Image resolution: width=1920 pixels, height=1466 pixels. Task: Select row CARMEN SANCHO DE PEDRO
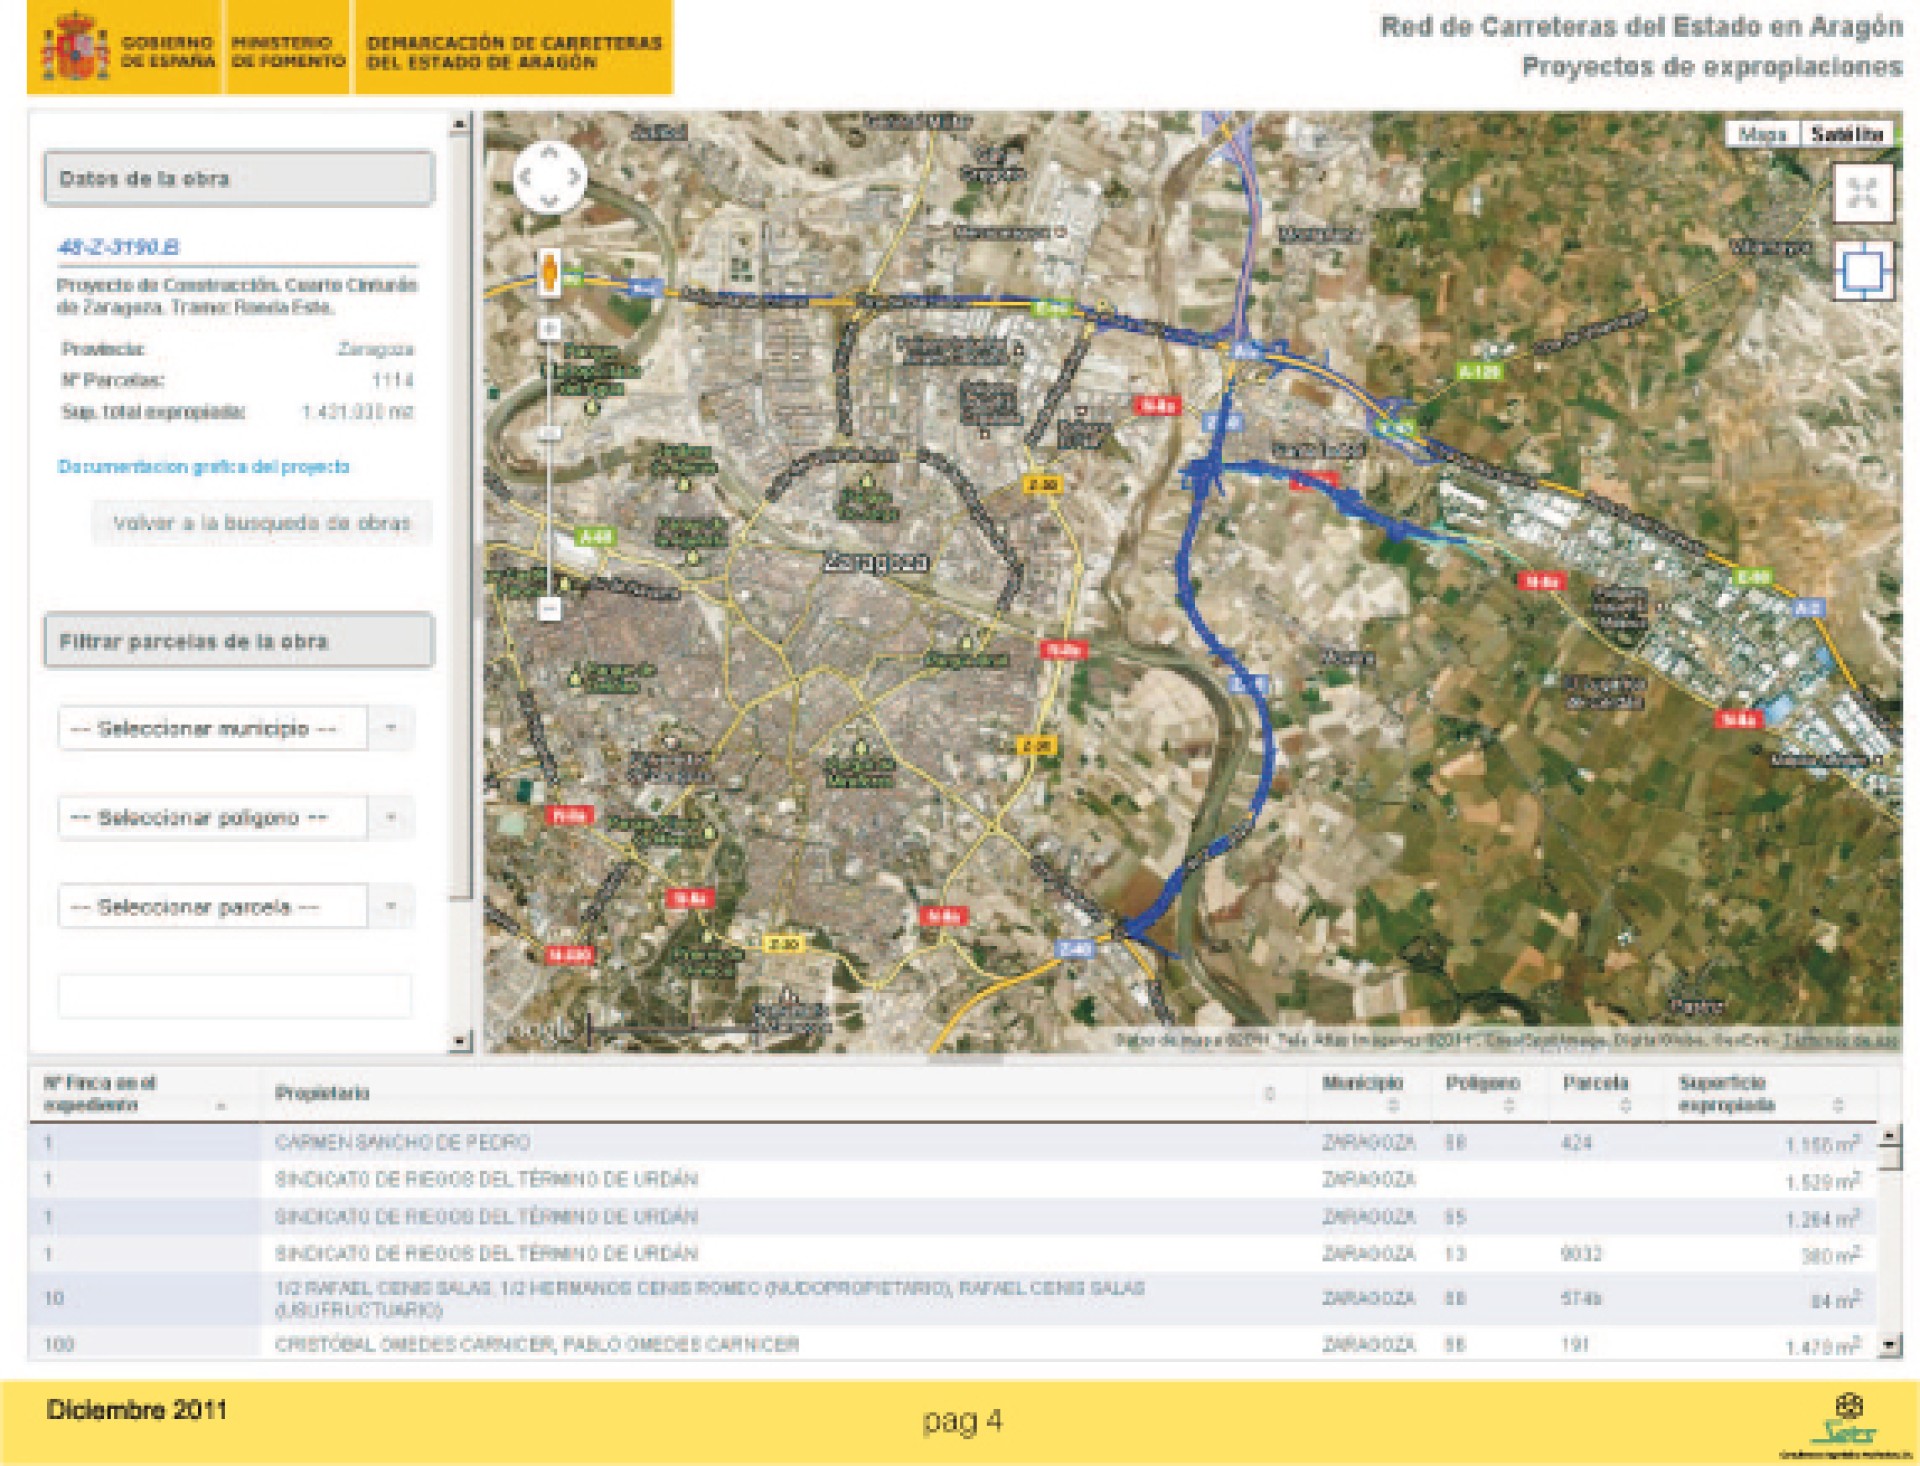(x=952, y=1142)
